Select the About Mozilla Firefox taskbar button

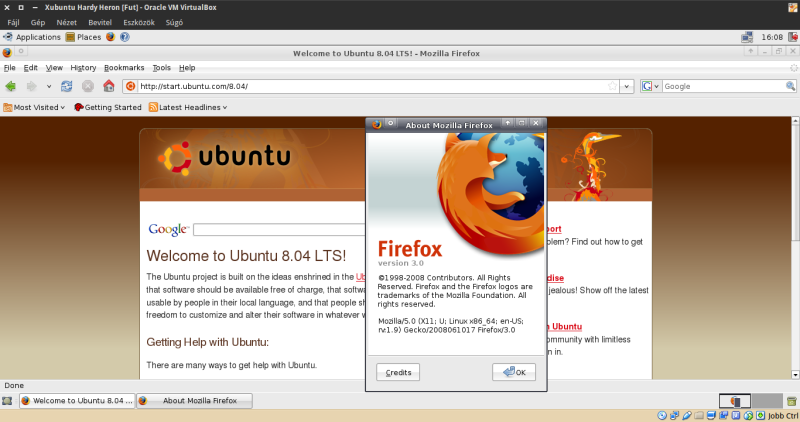pos(194,401)
